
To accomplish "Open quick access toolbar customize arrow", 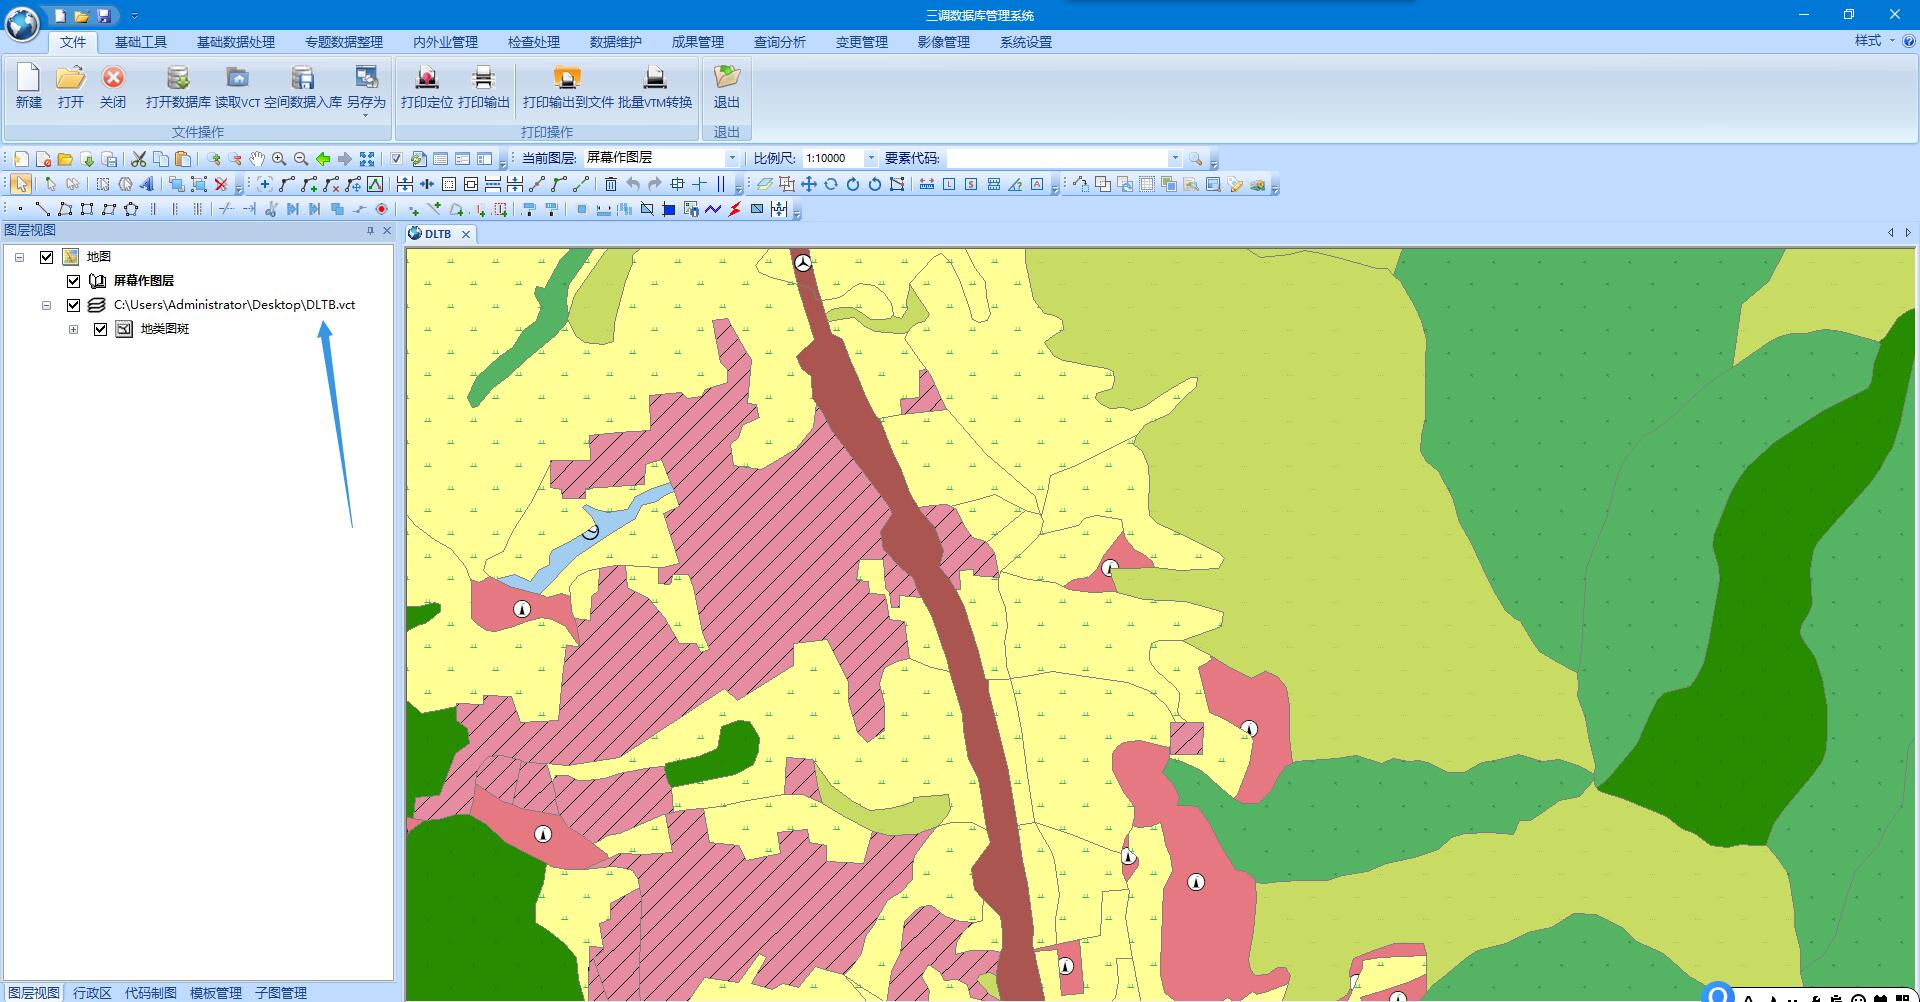I will click(134, 16).
